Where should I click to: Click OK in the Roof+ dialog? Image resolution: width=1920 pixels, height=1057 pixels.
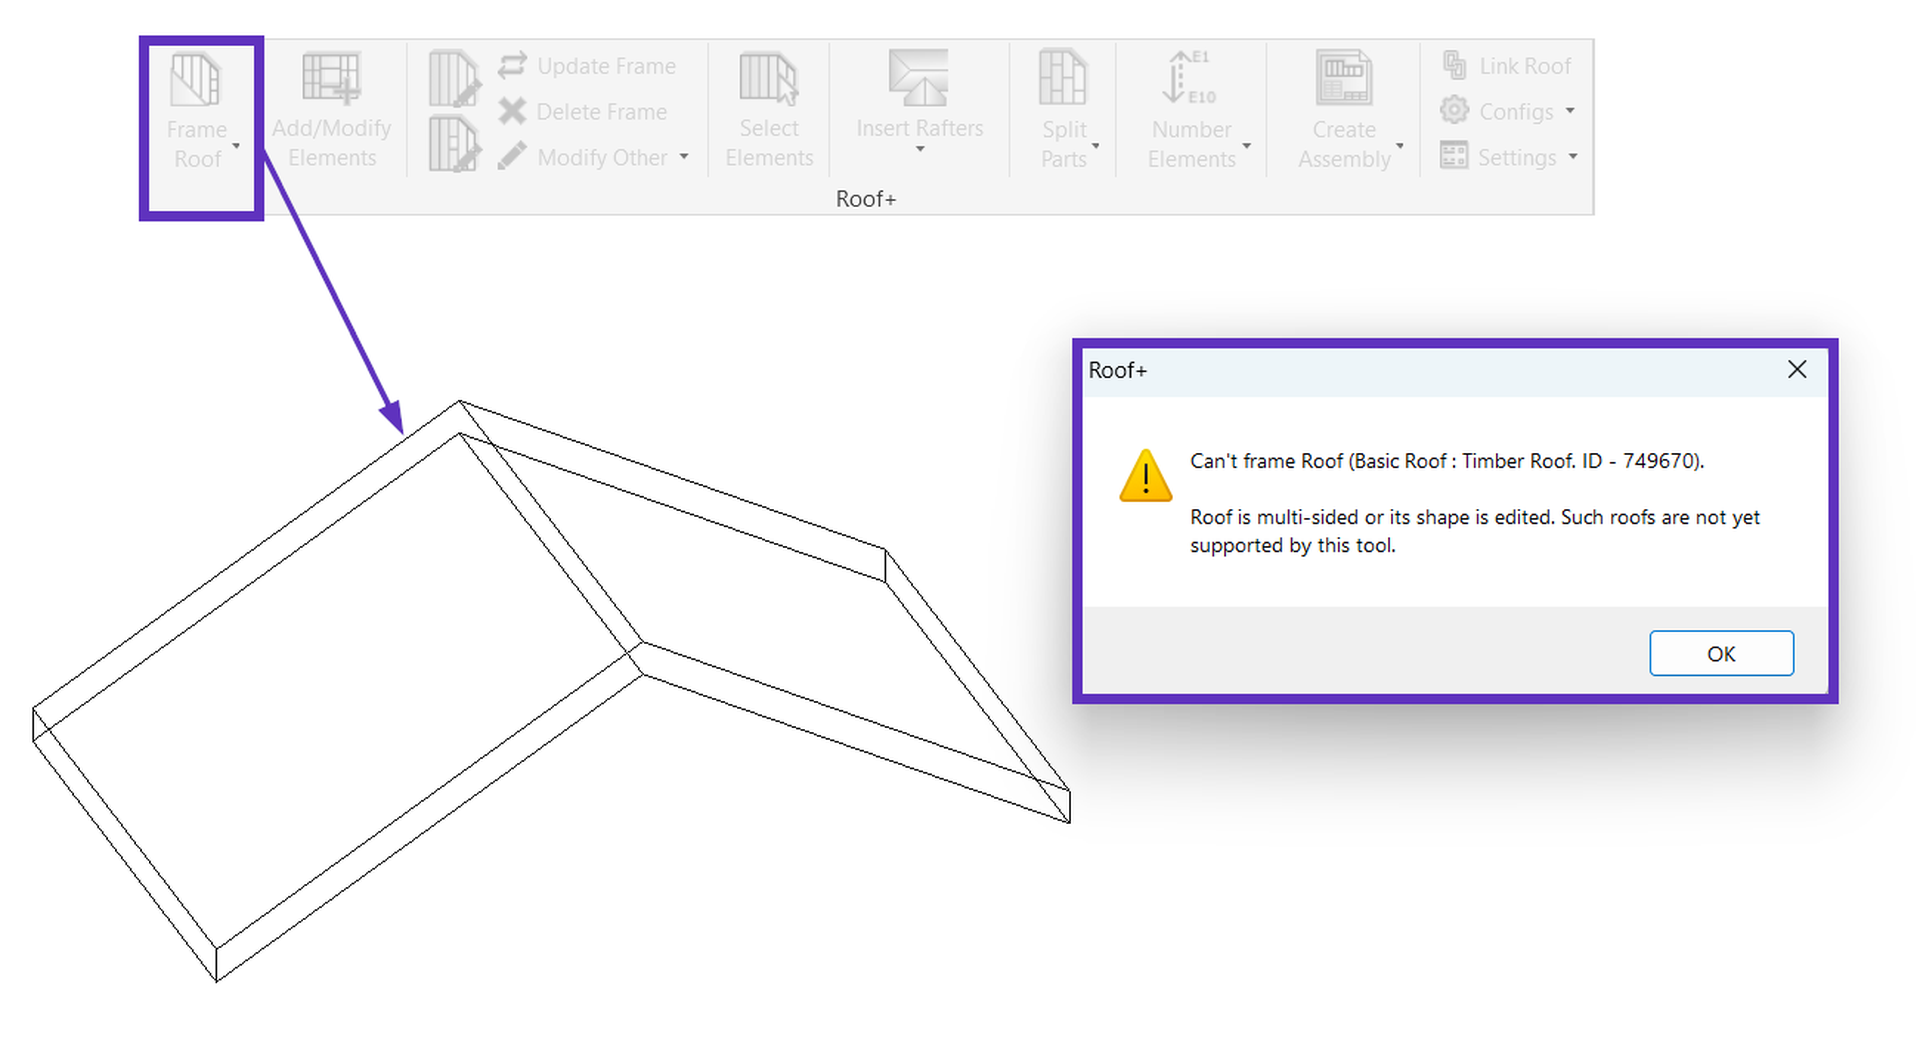[x=1721, y=653]
